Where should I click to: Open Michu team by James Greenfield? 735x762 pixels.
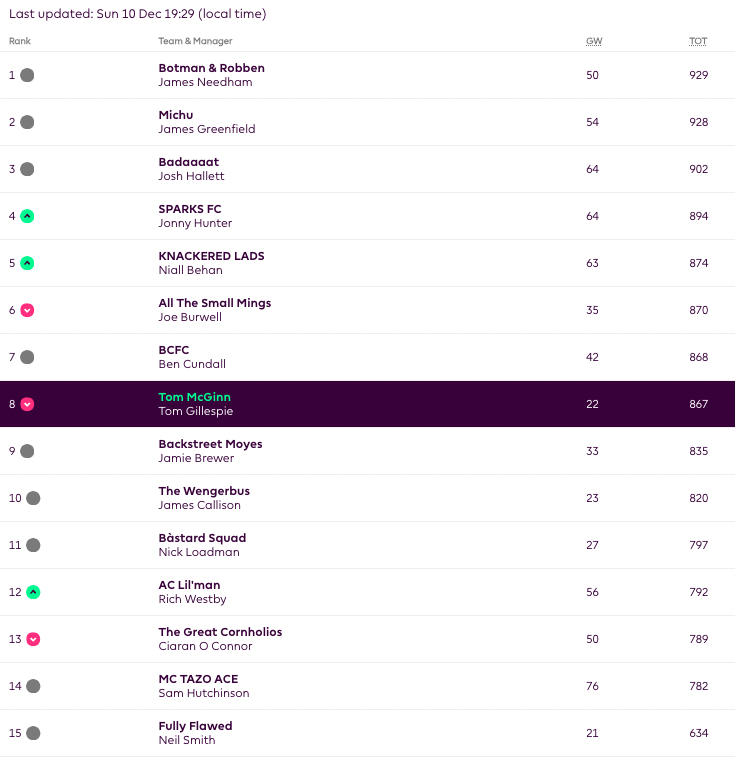pos(176,115)
